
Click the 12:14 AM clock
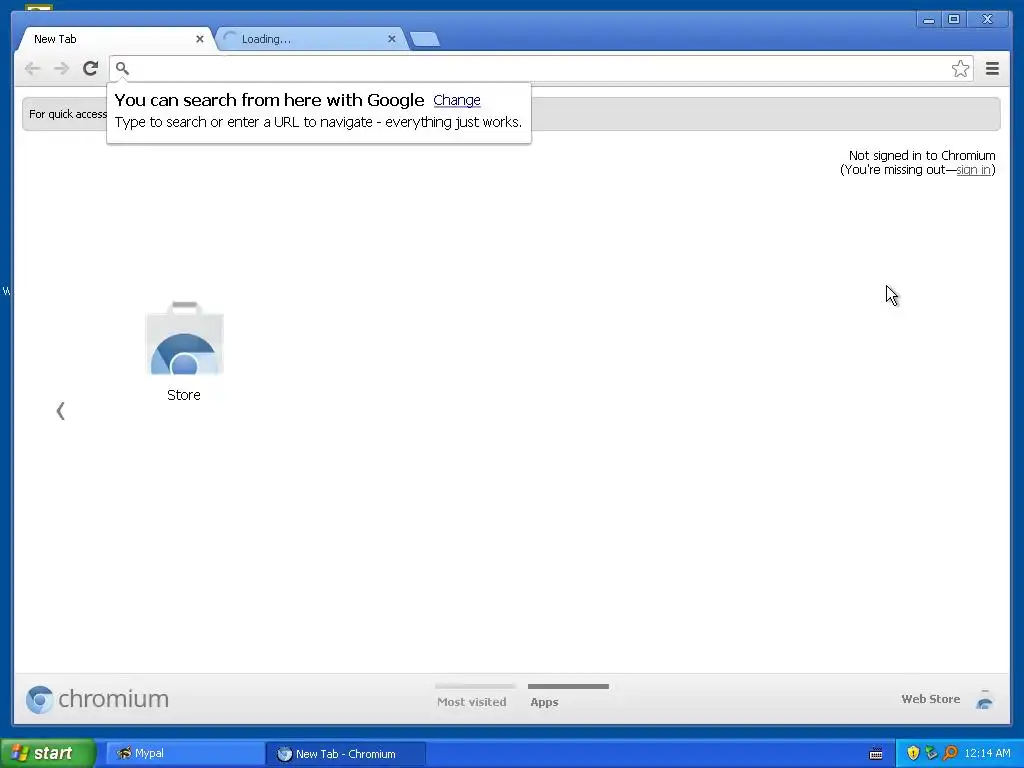(x=987, y=753)
